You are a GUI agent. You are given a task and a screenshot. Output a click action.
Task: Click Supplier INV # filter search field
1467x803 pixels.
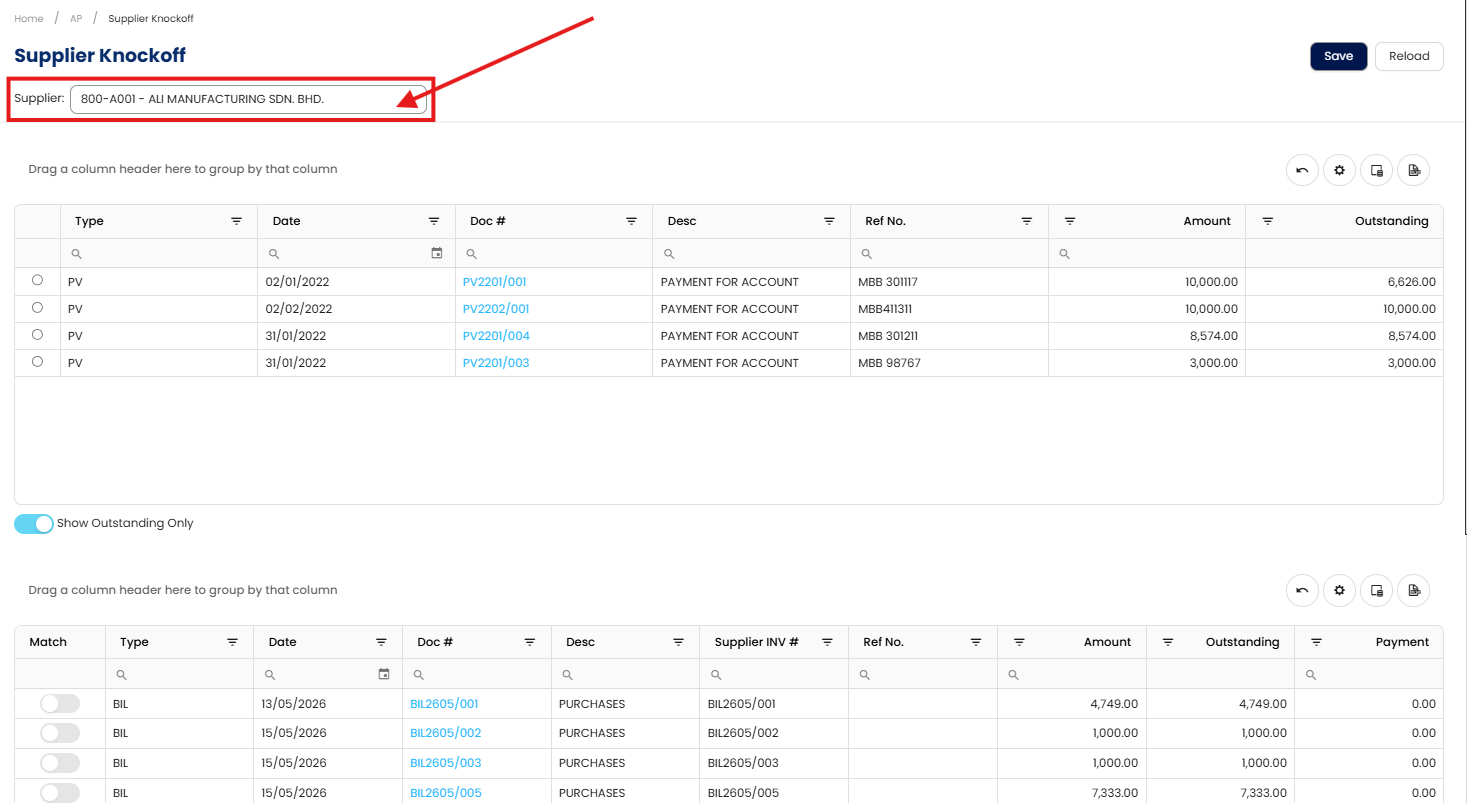tap(774, 675)
